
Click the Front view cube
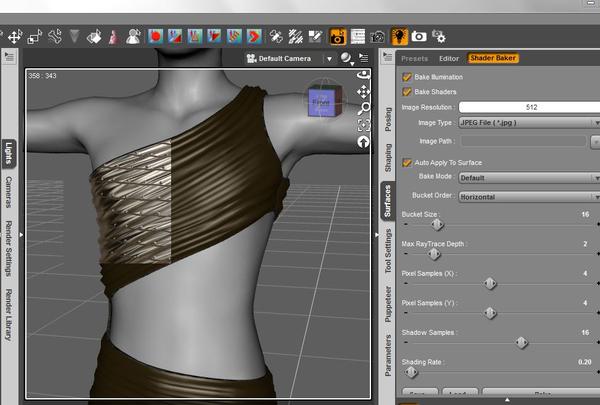(323, 101)
